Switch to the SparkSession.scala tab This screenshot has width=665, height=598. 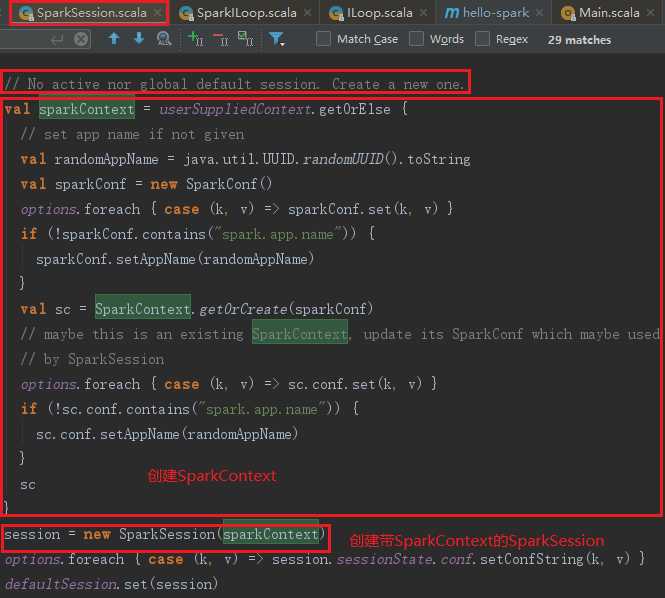coord(91,13)
